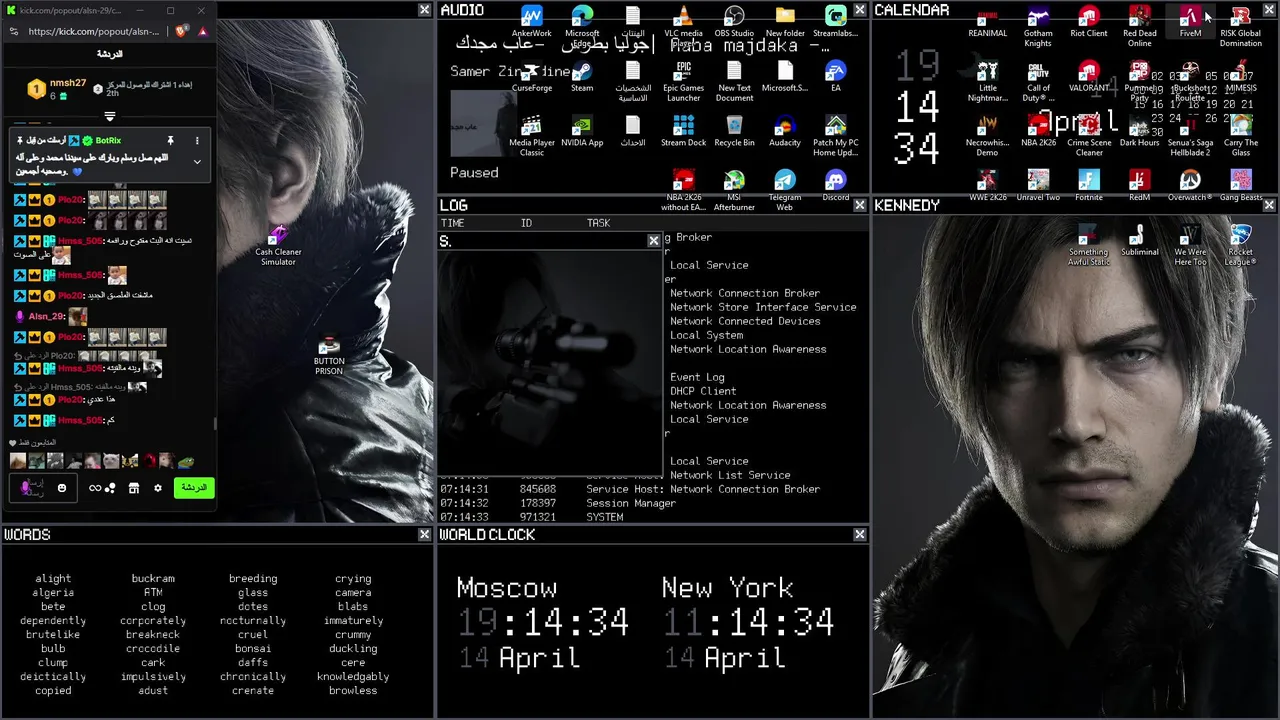1280x720 pixels.
Task: Launch Fortnite desktop shortcut
Action: coord(1088,185)
